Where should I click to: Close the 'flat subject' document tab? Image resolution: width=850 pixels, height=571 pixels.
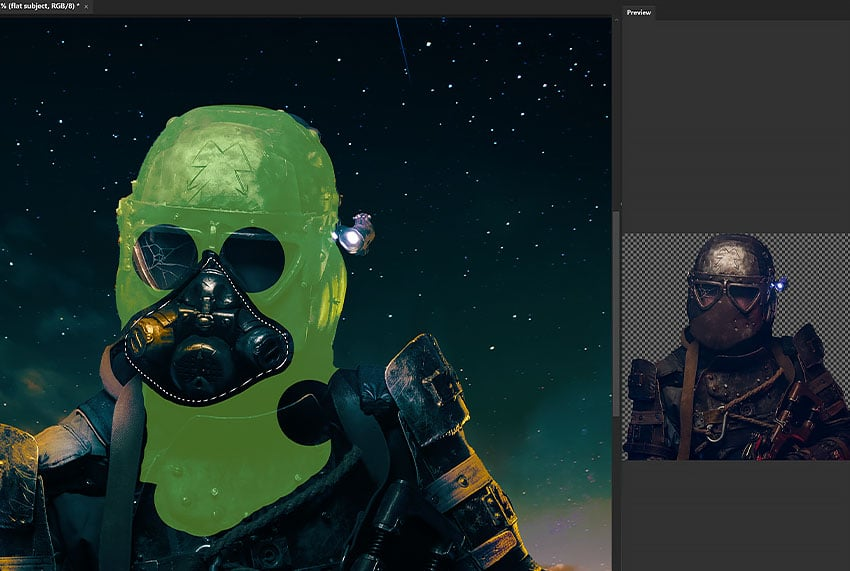(86, 7)
